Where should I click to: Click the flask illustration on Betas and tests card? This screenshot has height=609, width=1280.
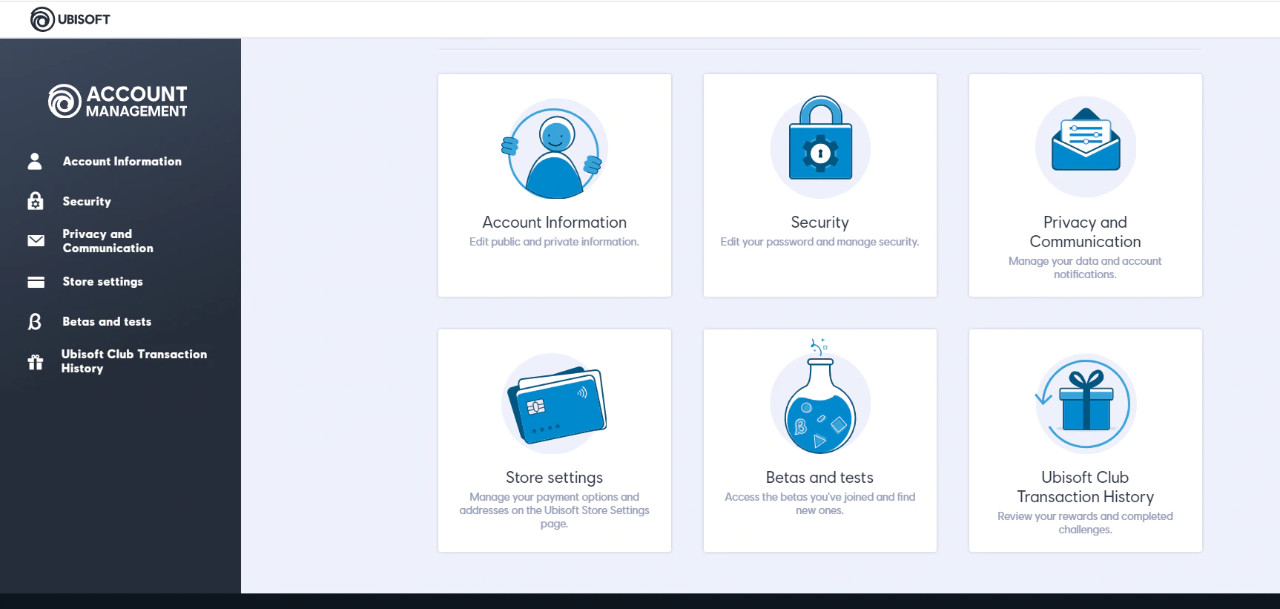point(820,397)
